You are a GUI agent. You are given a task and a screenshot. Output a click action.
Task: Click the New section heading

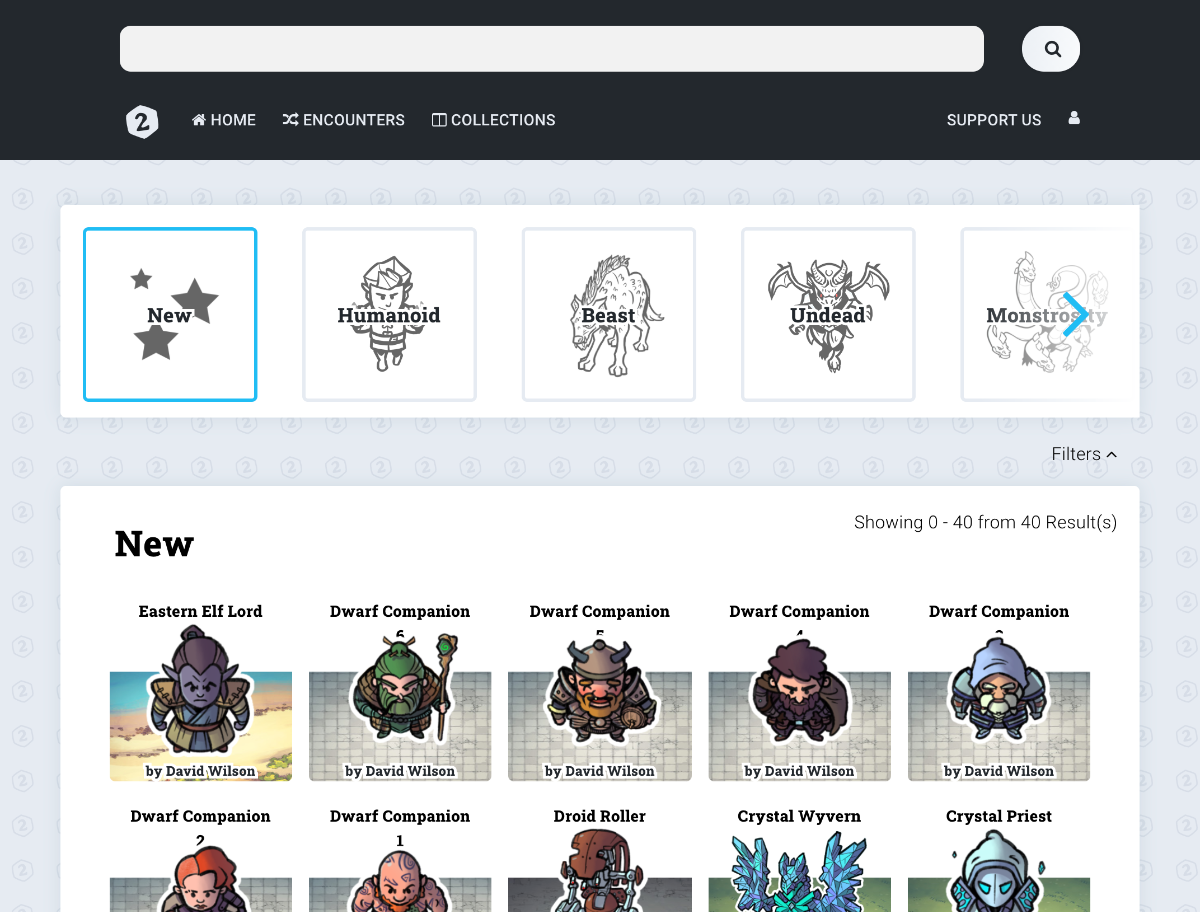click(154, 544)
